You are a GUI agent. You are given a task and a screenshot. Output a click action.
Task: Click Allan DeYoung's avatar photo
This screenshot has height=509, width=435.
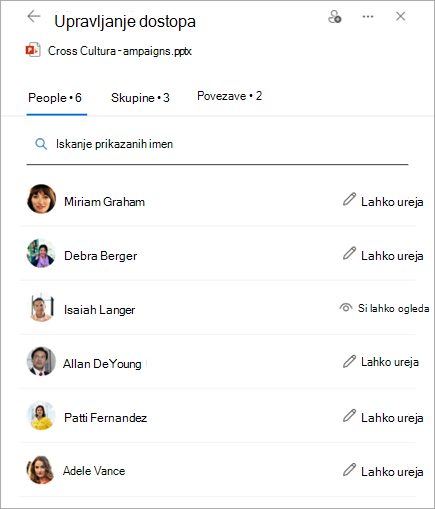pos(41,361)
